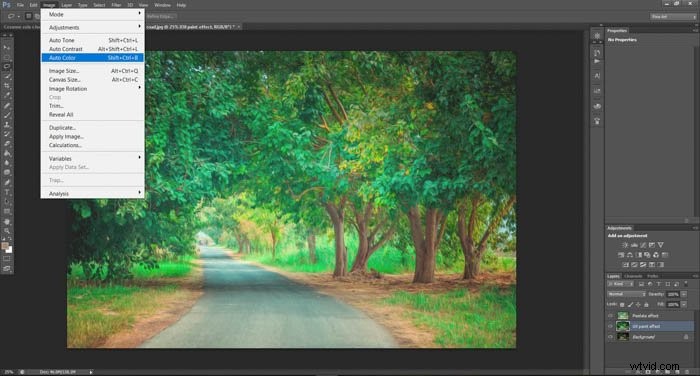The image size is (700, 376).
Task: Add a Curves adjustment
Action: (643, 245)
